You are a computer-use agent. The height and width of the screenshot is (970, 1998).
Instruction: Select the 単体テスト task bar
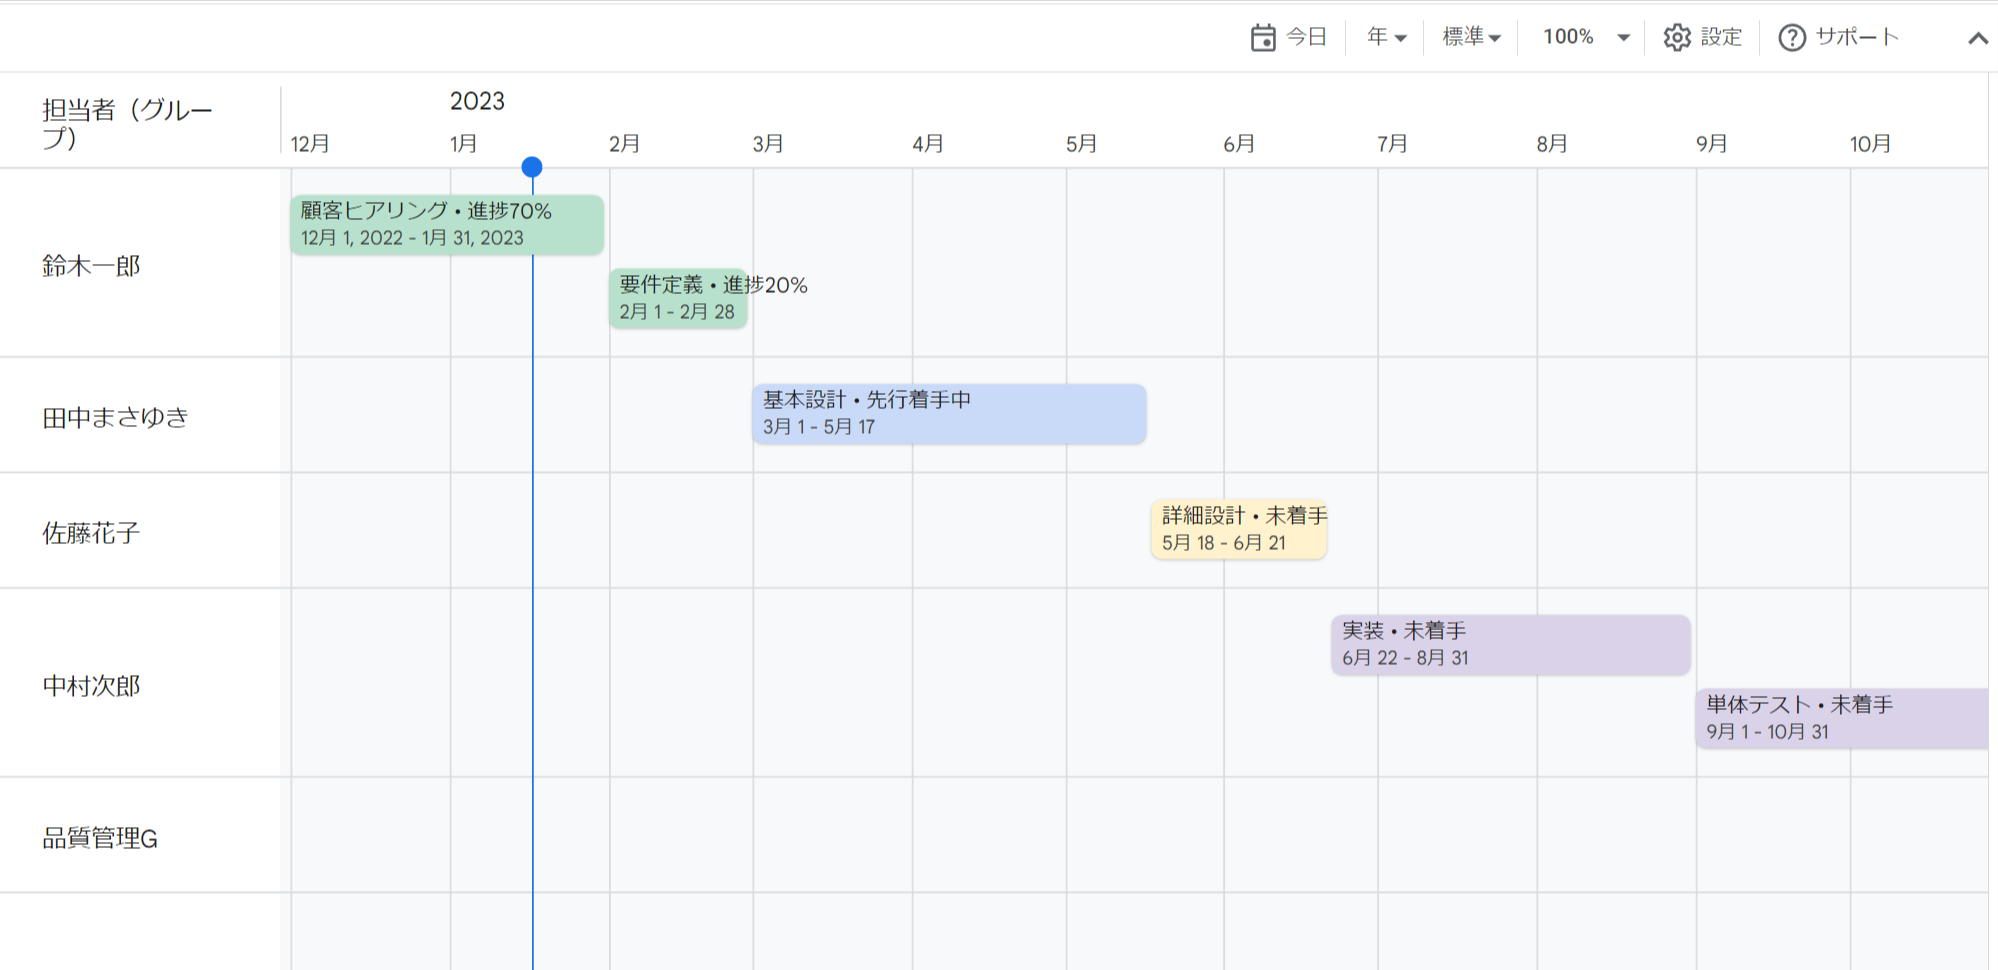point(1841,719)
